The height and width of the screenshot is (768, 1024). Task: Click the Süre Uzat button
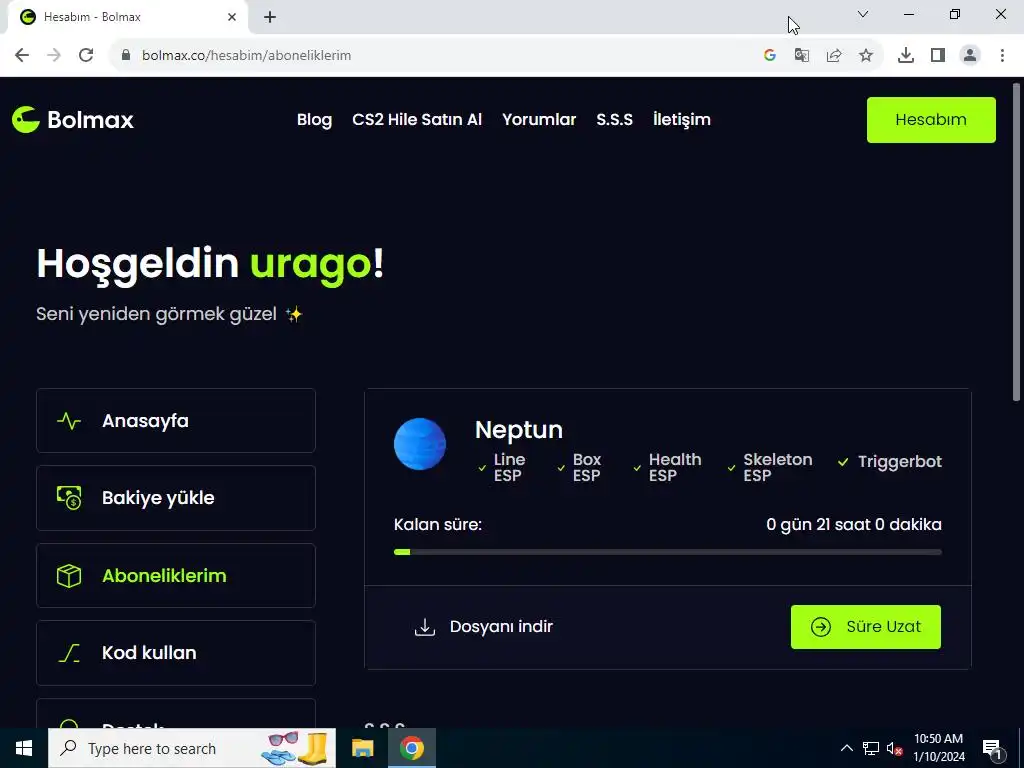tap(865, 627)
